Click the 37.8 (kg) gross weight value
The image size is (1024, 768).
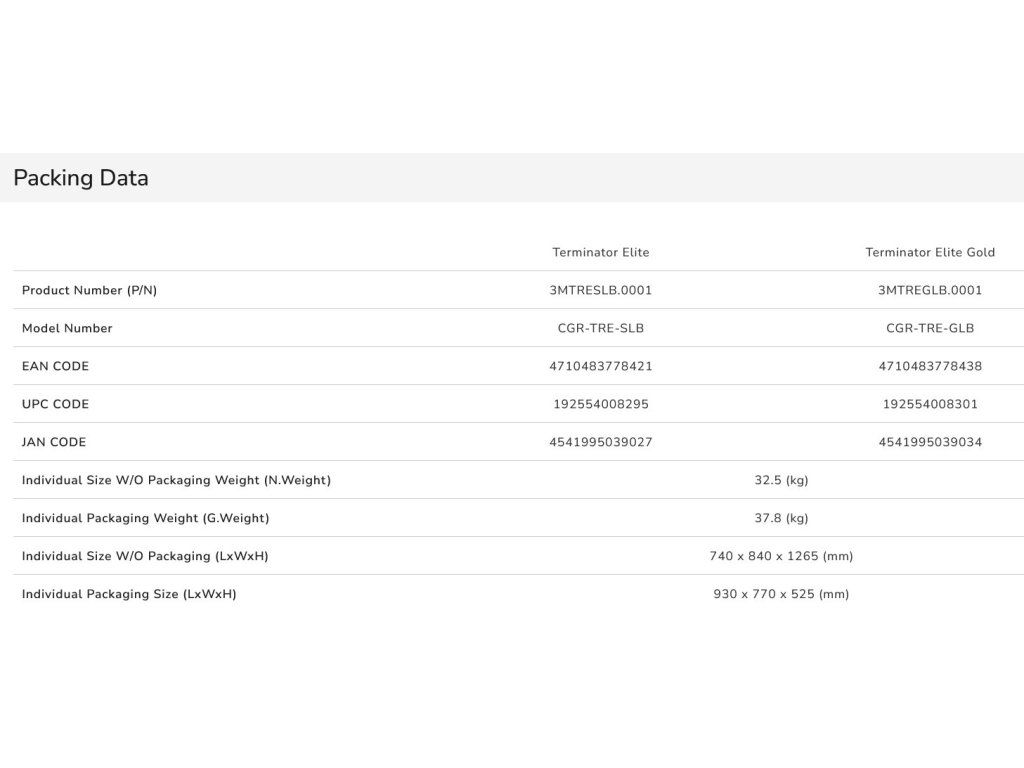tap(781, 518)
